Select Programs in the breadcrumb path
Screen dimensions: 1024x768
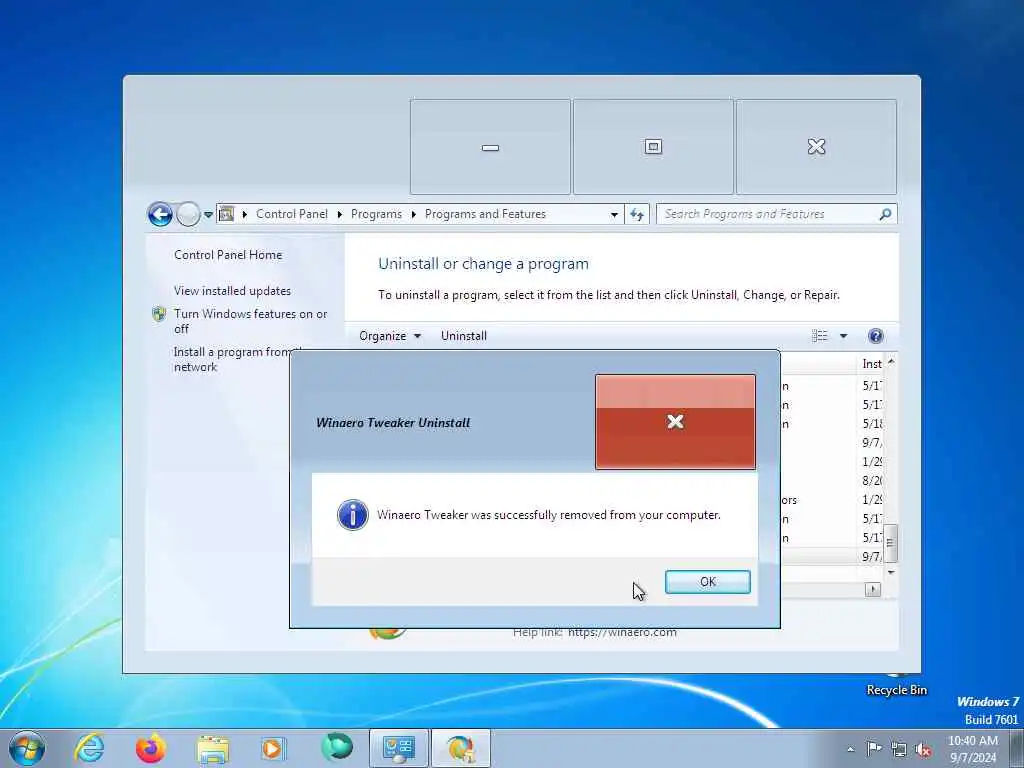376,214
